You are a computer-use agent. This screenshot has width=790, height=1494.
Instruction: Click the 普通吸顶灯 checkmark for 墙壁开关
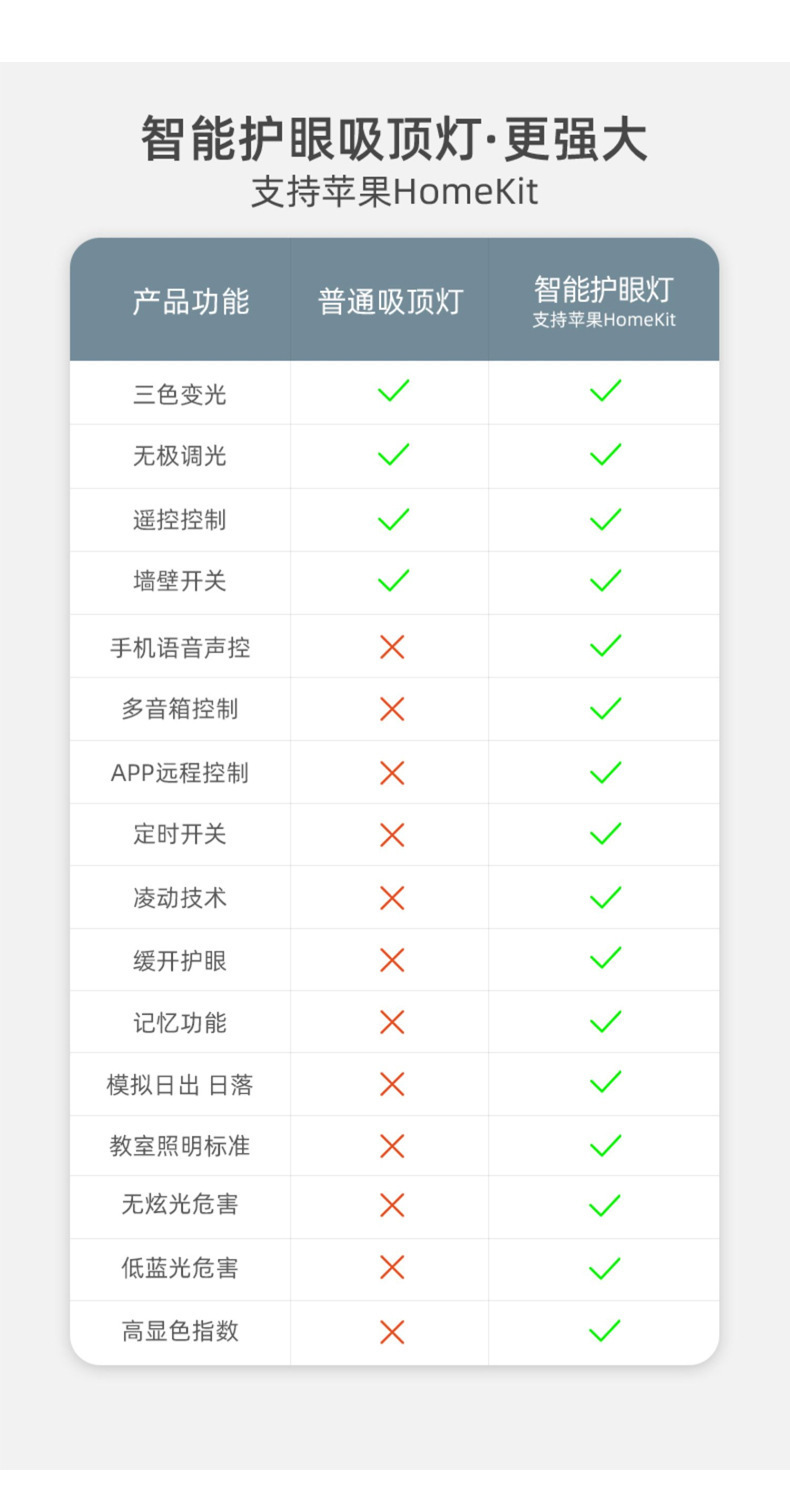click(x=393, y=580)
